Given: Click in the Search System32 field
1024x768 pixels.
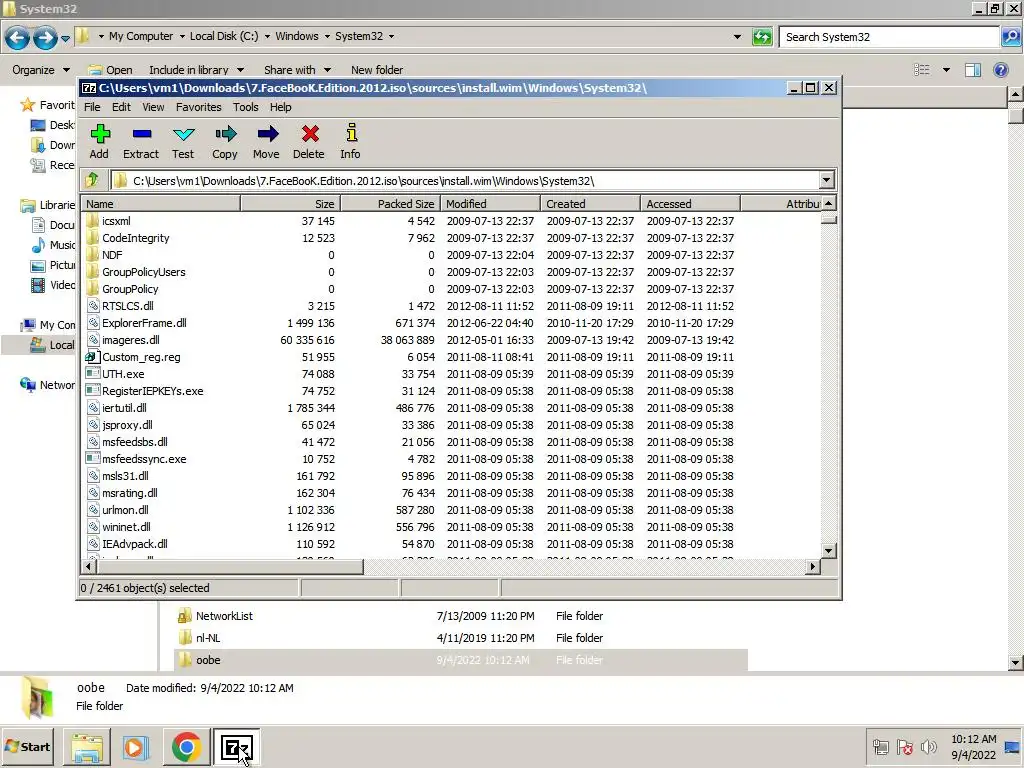Looking at the screenshot, I should point(889,37).
